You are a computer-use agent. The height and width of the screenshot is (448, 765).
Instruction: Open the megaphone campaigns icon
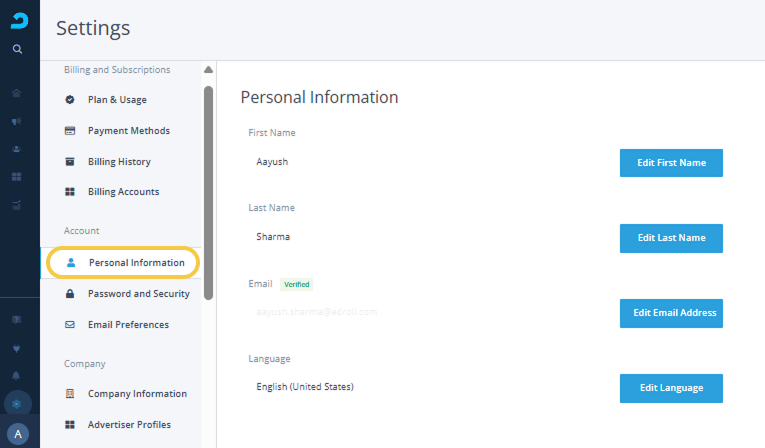pos(17,121)
